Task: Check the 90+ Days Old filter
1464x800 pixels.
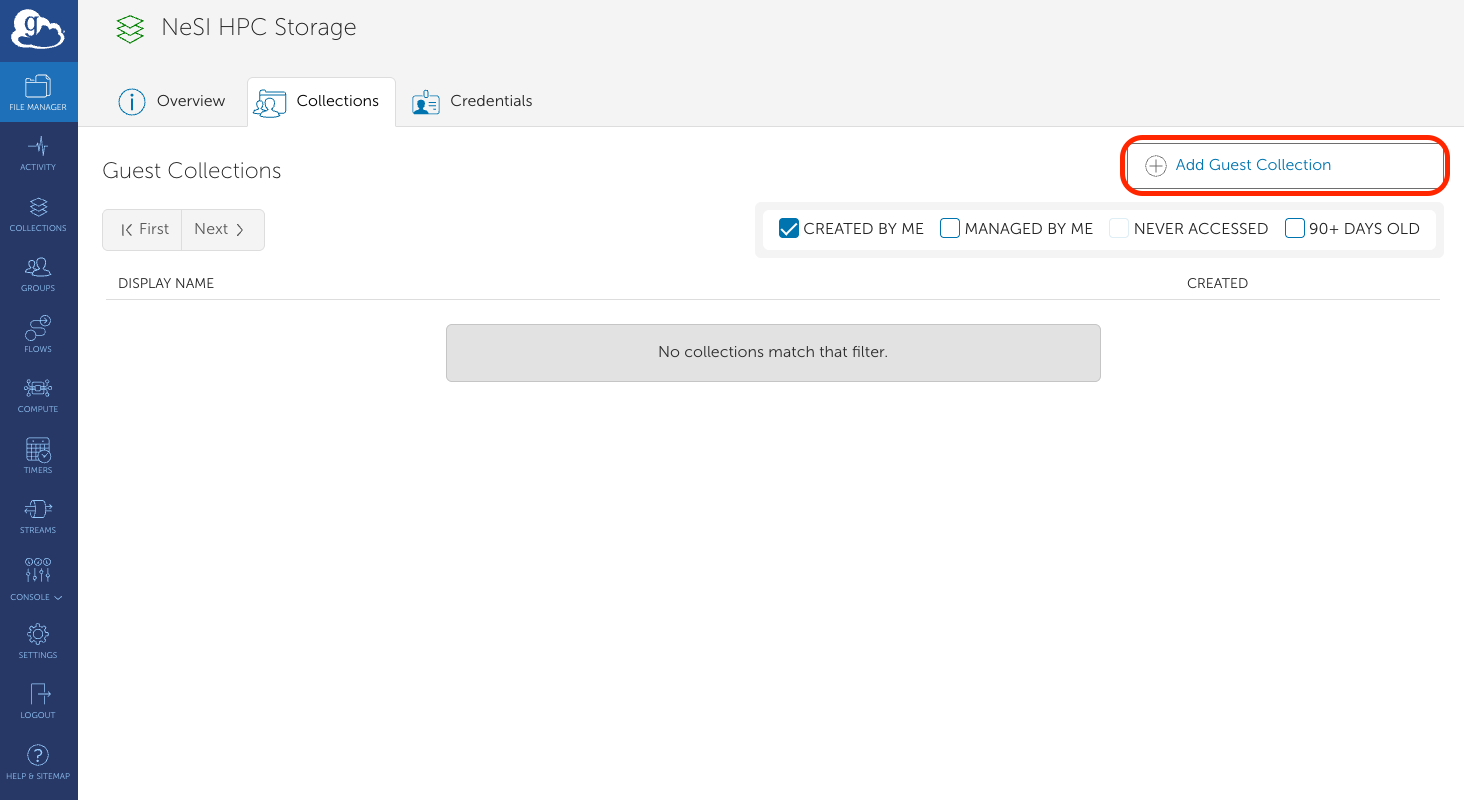Action: coord(1295,229)
